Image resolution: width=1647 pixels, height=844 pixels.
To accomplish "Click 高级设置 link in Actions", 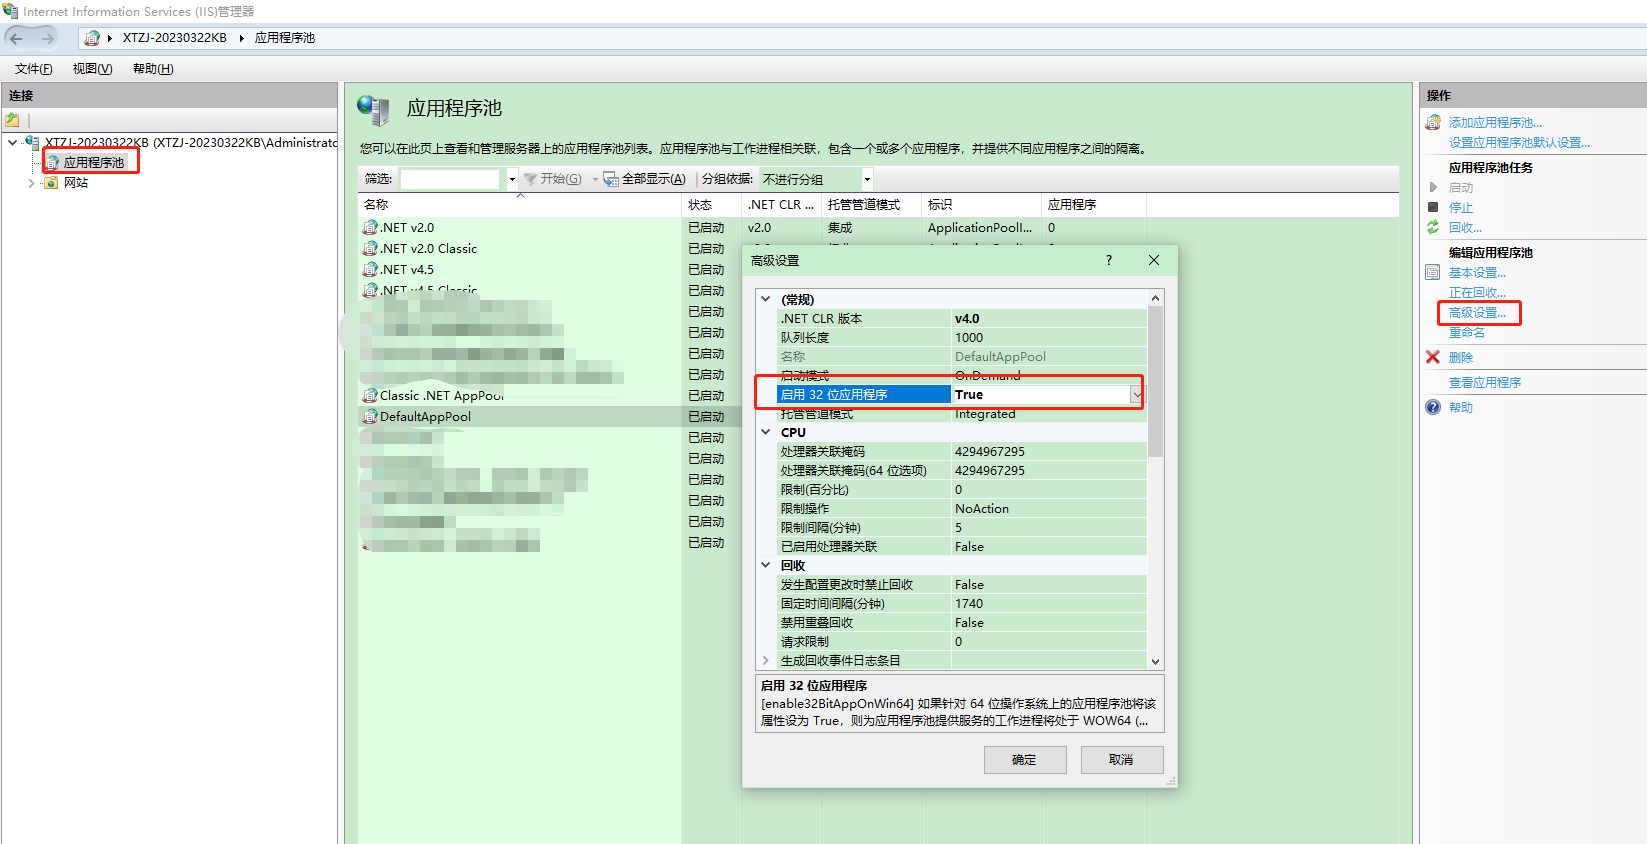I will click(1477, 312).
